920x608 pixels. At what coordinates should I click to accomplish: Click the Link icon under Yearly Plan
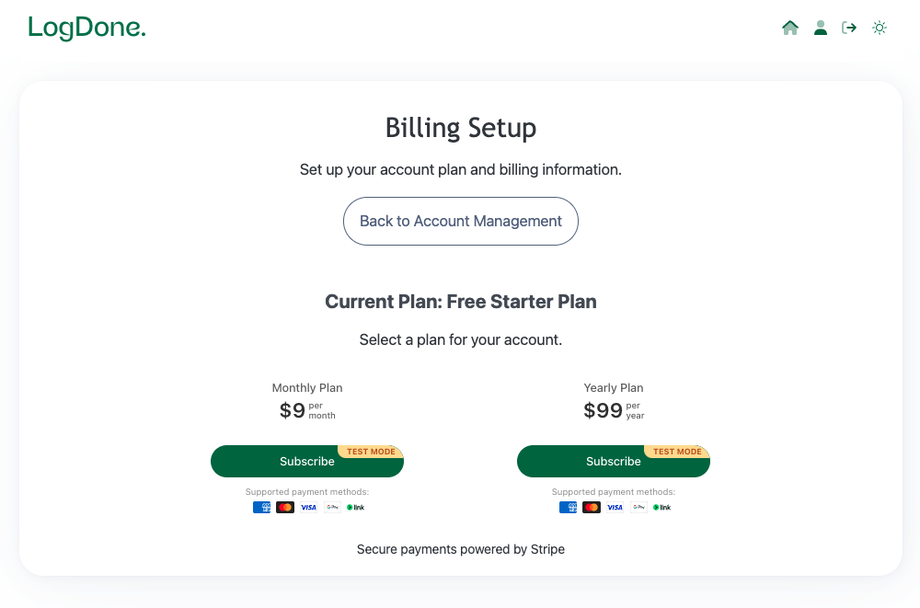tap(662, 507)
